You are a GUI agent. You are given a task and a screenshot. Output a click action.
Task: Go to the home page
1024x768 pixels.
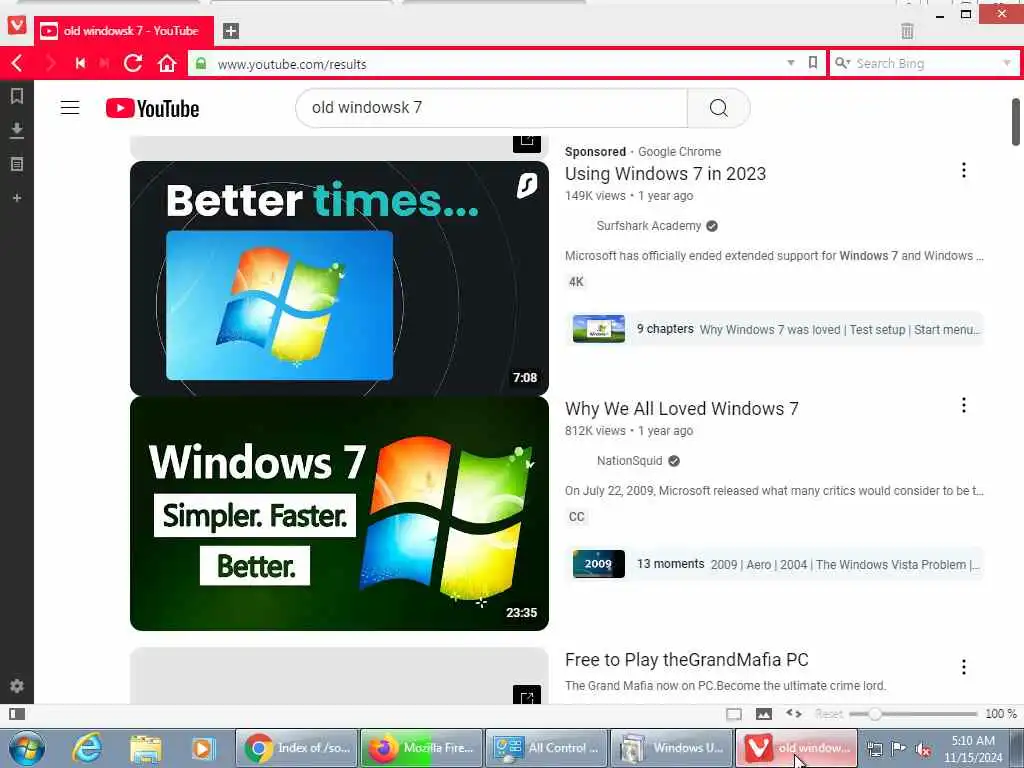point(167,63)
